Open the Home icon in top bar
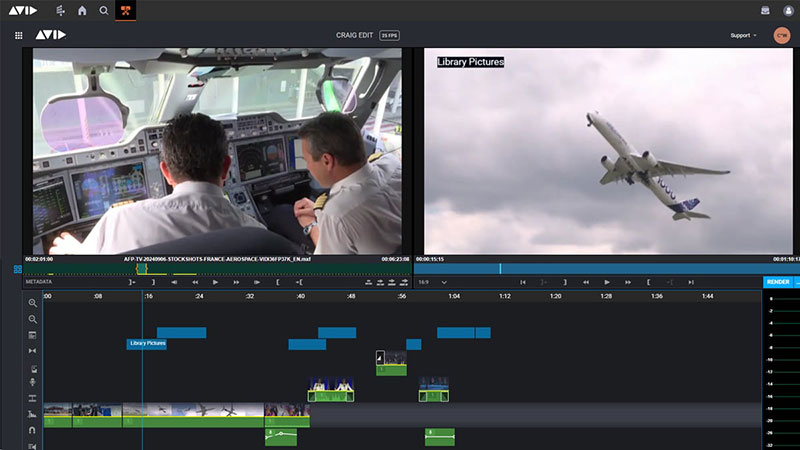Image resolution: width=800 pixels, height=450 pixels. [x=82, y=11]
